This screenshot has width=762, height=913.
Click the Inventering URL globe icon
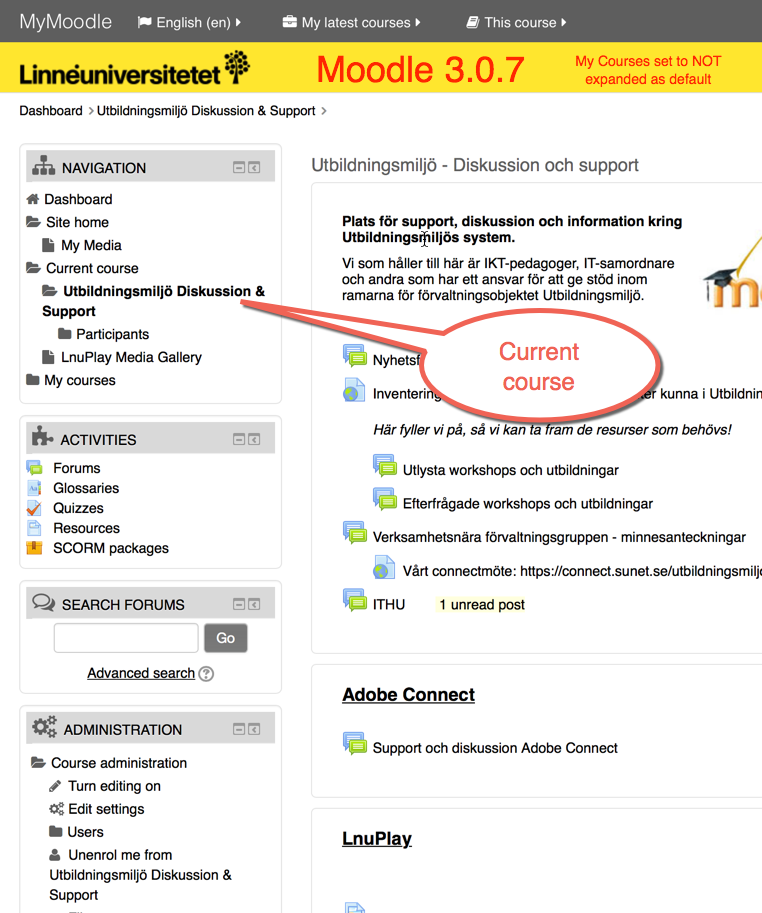point(354,391)
